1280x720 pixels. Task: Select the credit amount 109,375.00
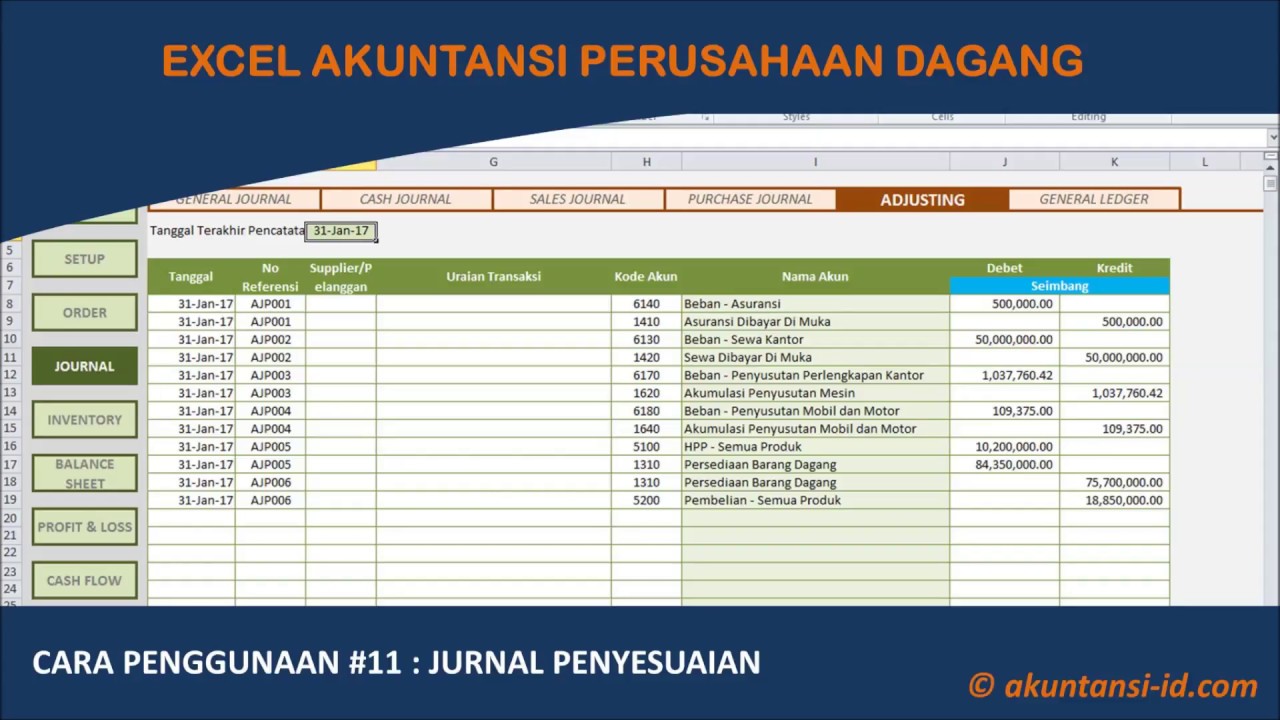click(1114, 429)
